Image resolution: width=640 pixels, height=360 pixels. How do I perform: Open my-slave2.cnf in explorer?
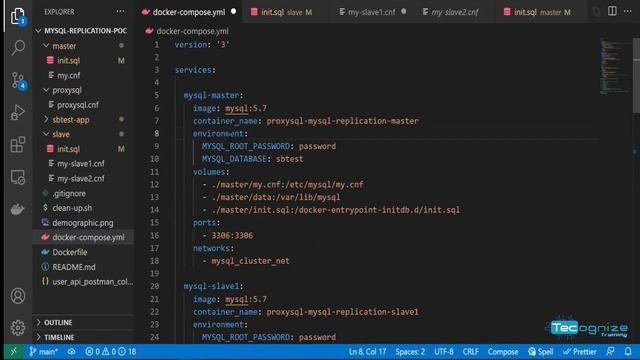[84, 178]
